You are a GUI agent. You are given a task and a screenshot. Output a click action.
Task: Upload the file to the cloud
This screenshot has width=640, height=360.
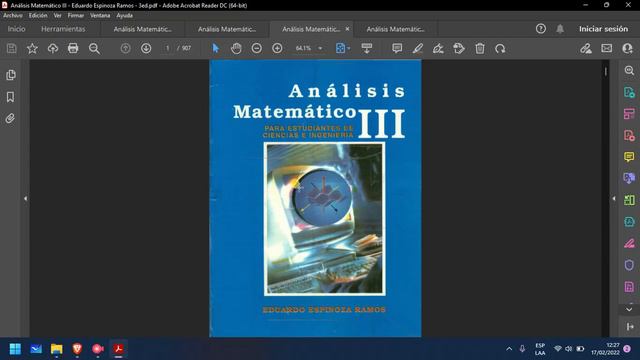[x=53, y=48]
